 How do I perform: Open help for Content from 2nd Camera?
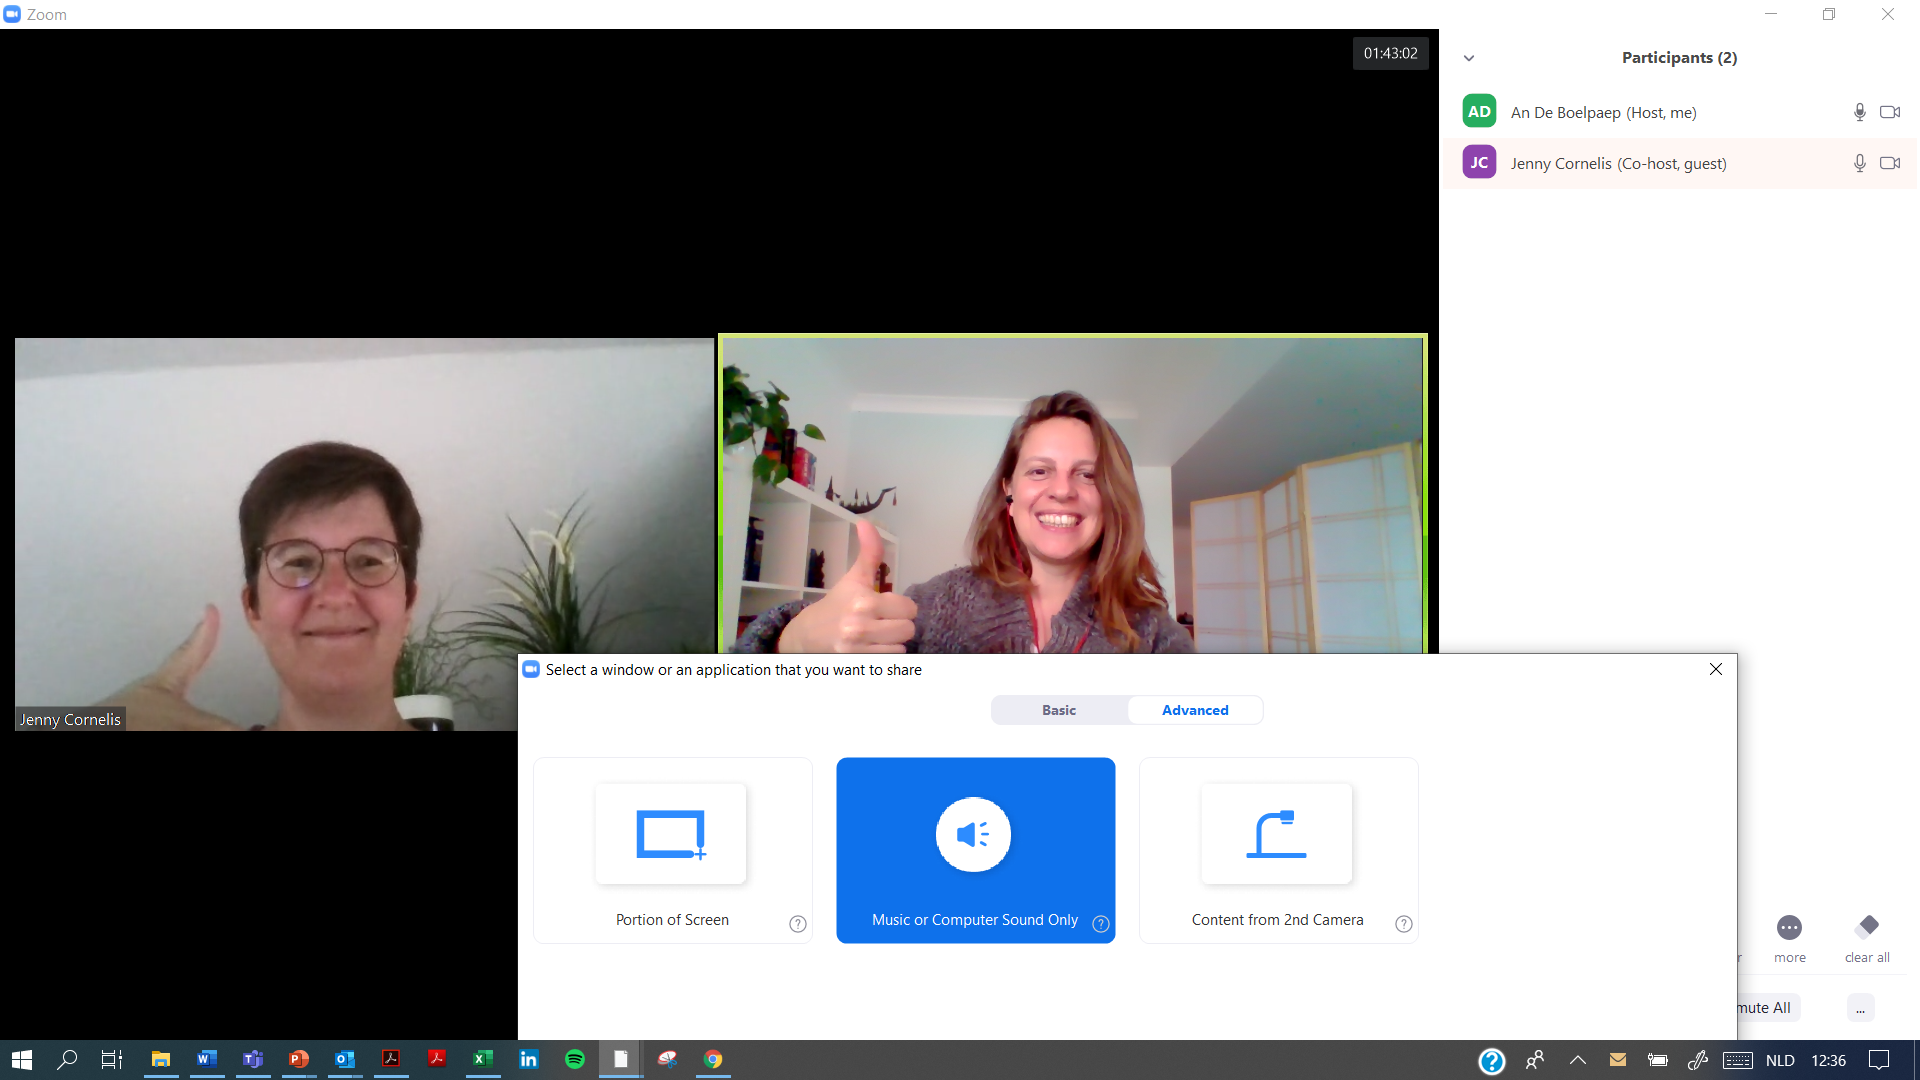(x=1403, y=923)
